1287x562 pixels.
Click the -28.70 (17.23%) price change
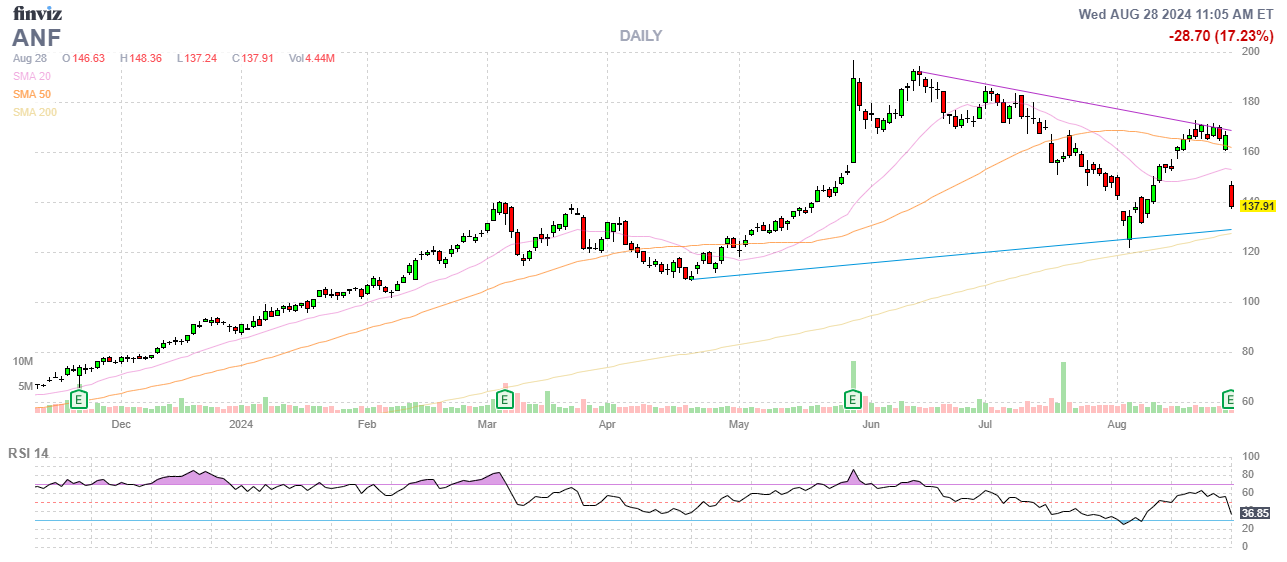pyautogui.click(x=1220, y=36)
